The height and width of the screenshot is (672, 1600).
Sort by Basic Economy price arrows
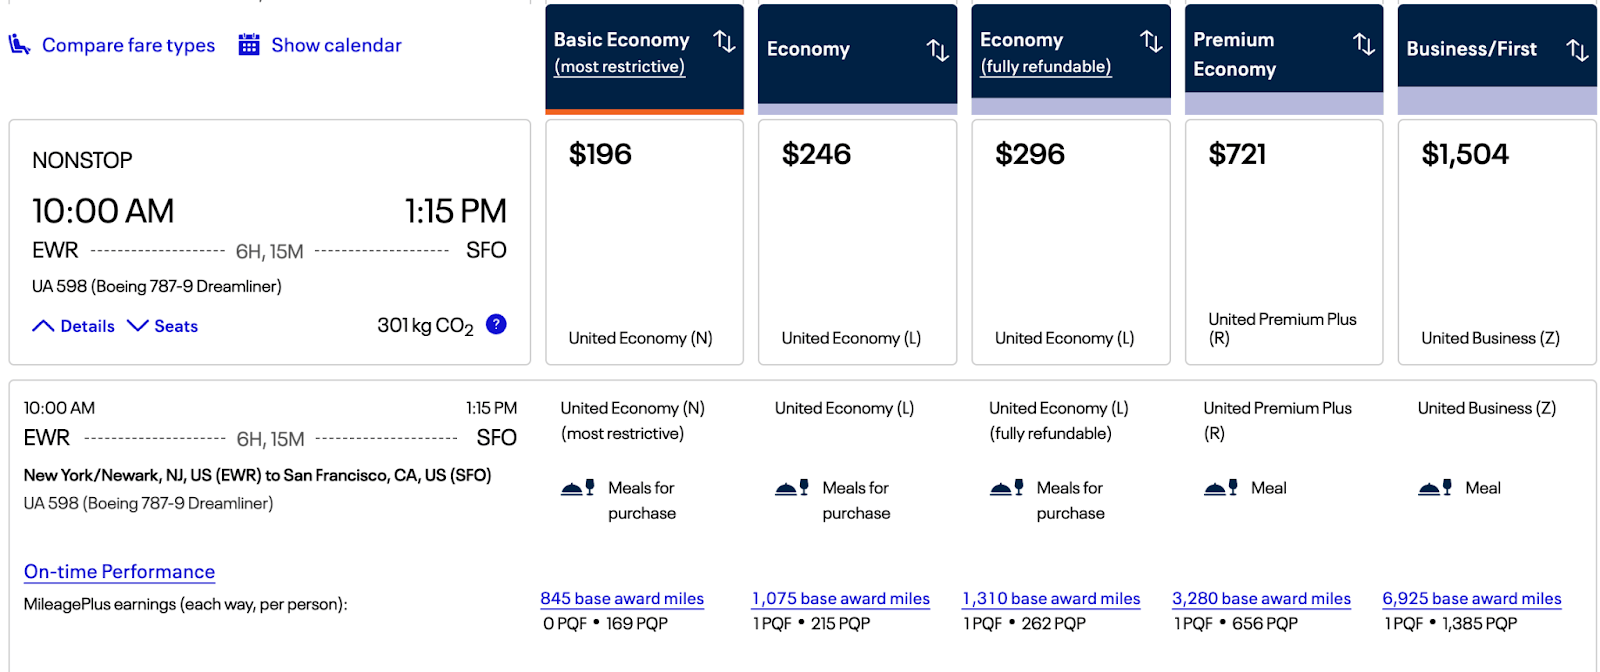click(x=724, y=41)
